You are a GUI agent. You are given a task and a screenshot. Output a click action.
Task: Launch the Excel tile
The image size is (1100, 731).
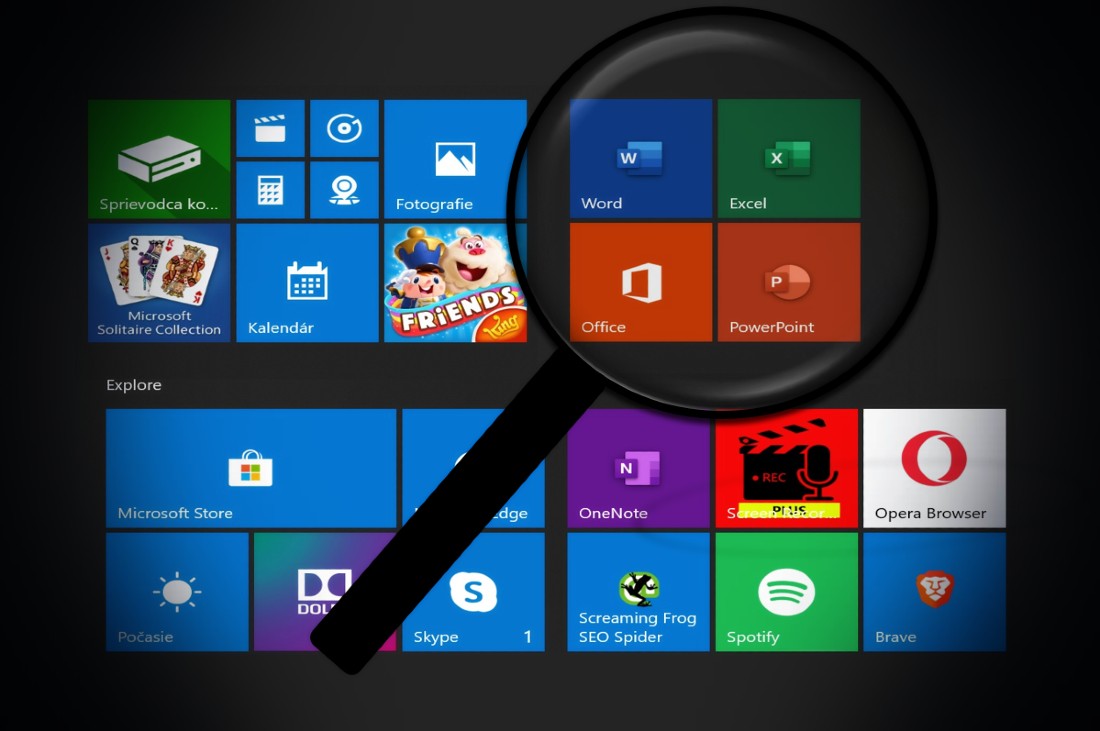(789, 159)
